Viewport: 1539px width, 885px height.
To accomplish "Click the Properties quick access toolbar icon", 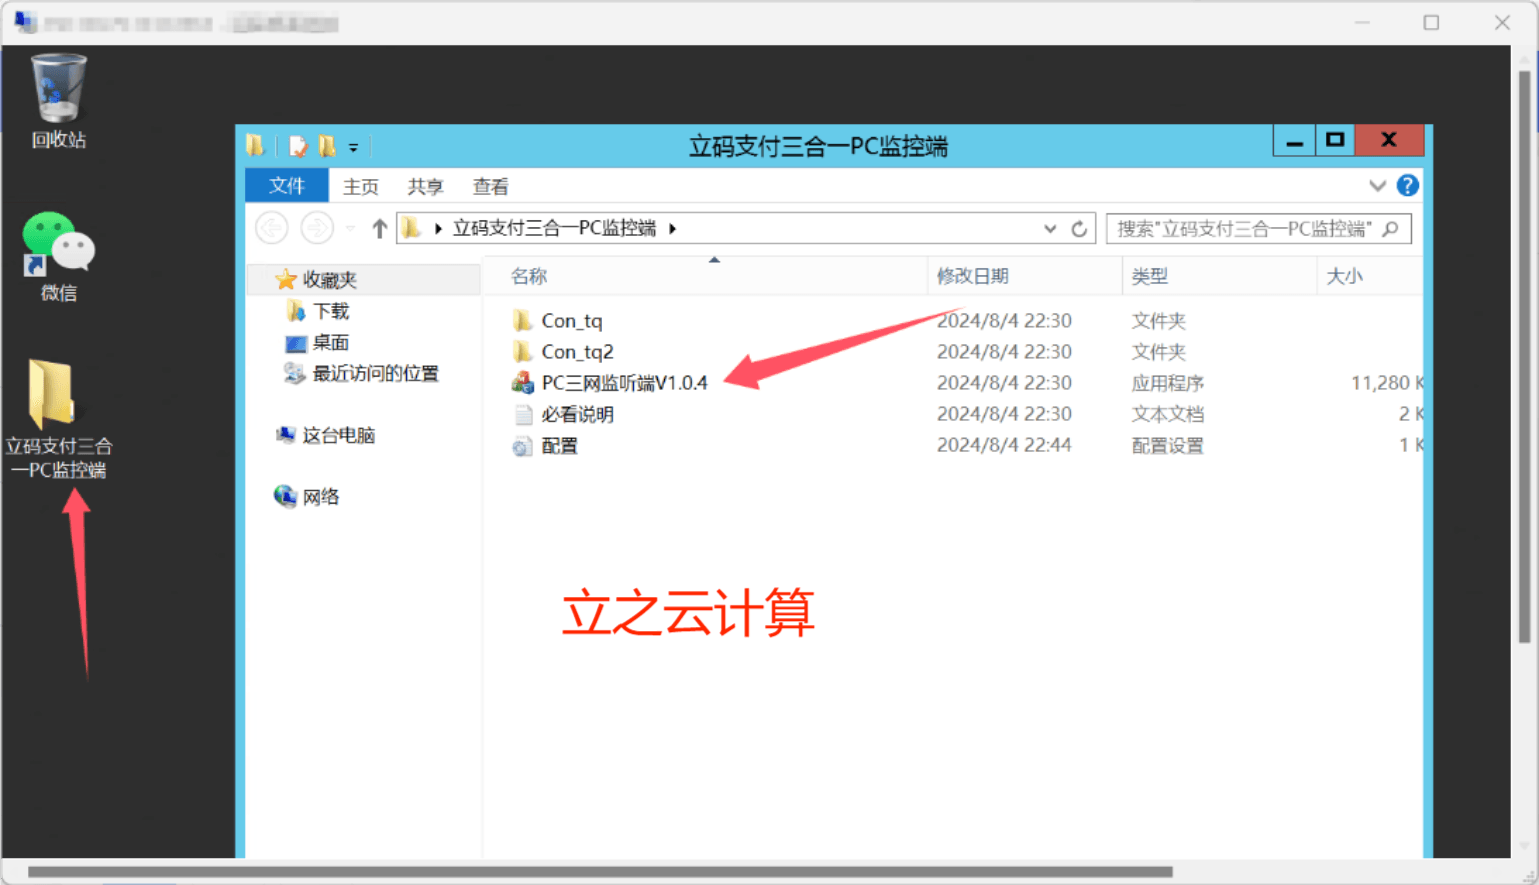I will click(297, 146).
